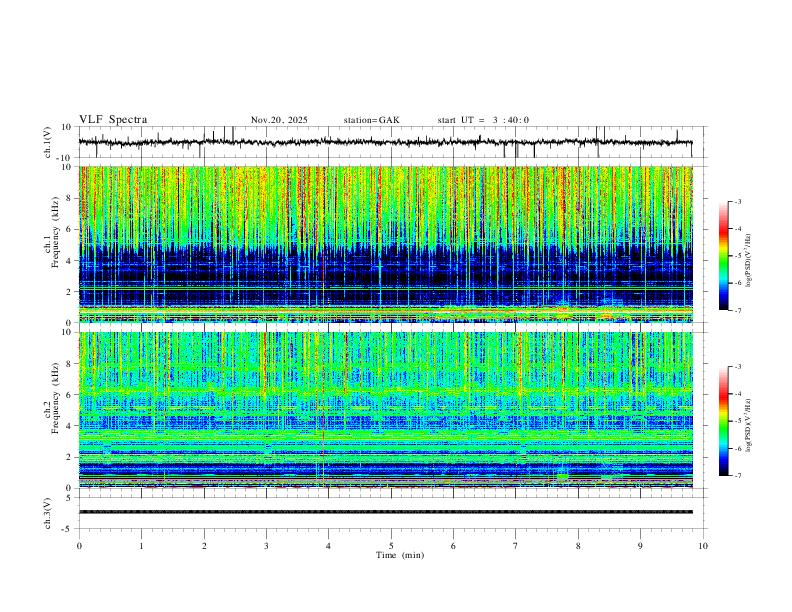The image size is (792, 612).
Task: Click tick label "10" on the Time axis
Action: [703, 546]
